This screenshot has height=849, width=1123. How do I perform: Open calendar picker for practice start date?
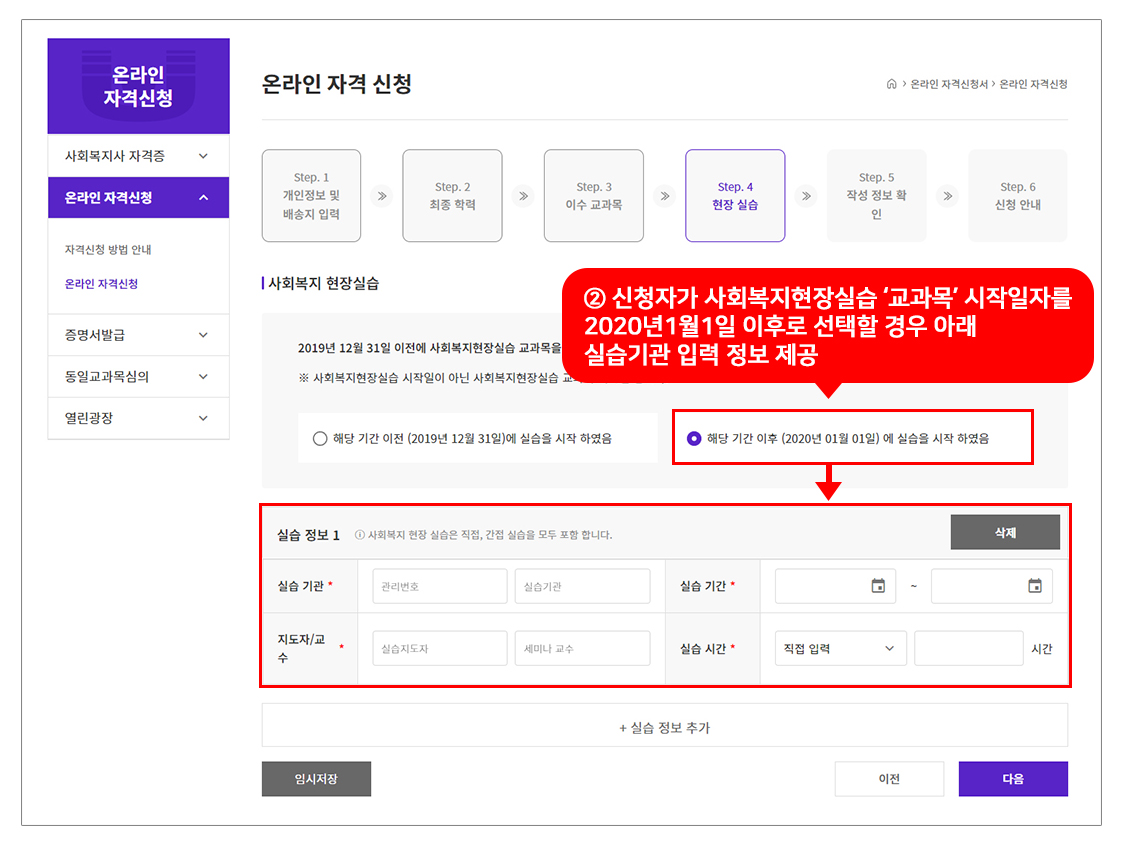pyautogui.click(x=878, y=586)
